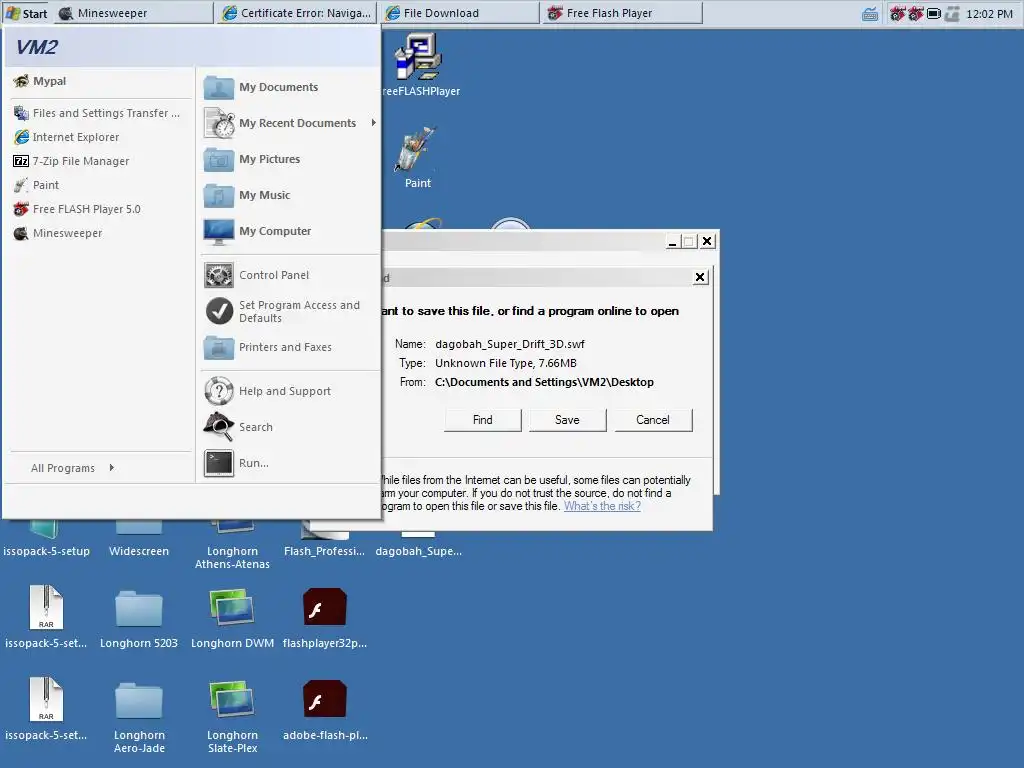
Task: Click Find in the File Download dialog
Action: coord(483,420)
